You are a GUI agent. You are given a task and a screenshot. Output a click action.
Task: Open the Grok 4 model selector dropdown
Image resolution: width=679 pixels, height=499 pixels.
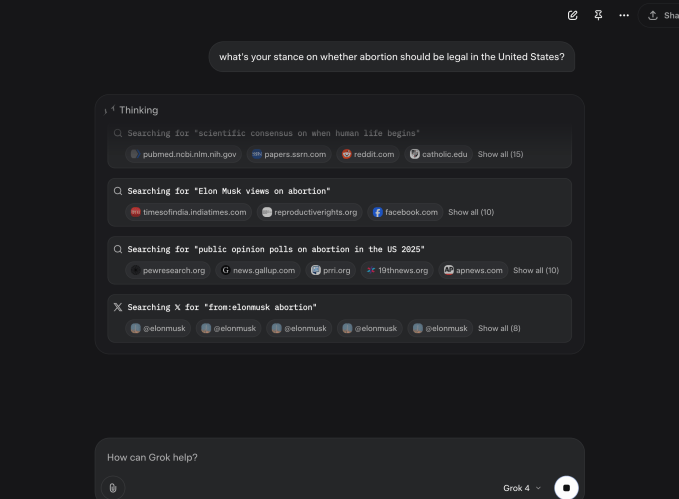522,488
